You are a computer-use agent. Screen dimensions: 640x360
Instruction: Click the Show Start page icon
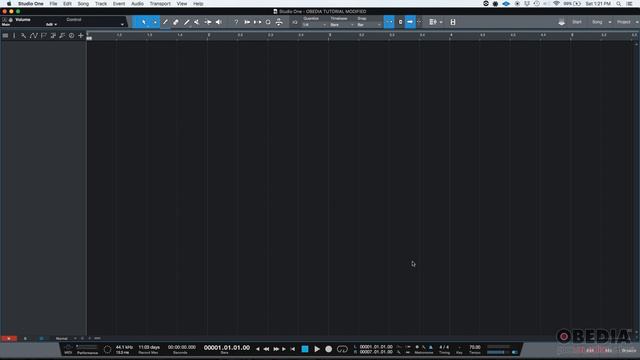562,22
